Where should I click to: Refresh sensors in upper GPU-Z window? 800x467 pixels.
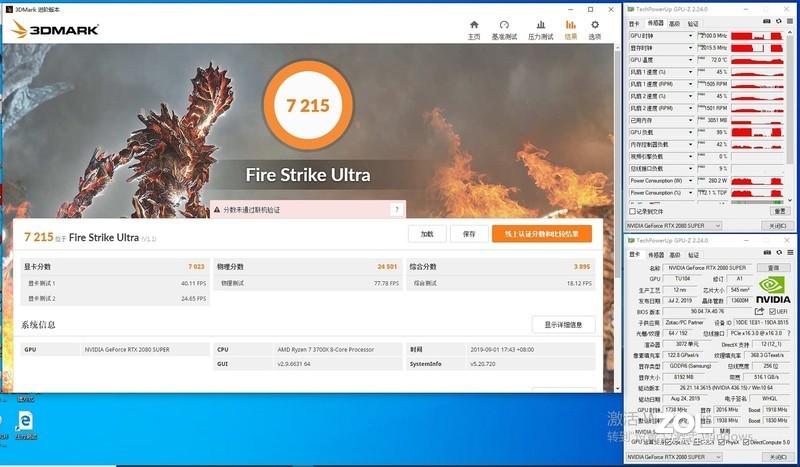(x=779, y=21)
